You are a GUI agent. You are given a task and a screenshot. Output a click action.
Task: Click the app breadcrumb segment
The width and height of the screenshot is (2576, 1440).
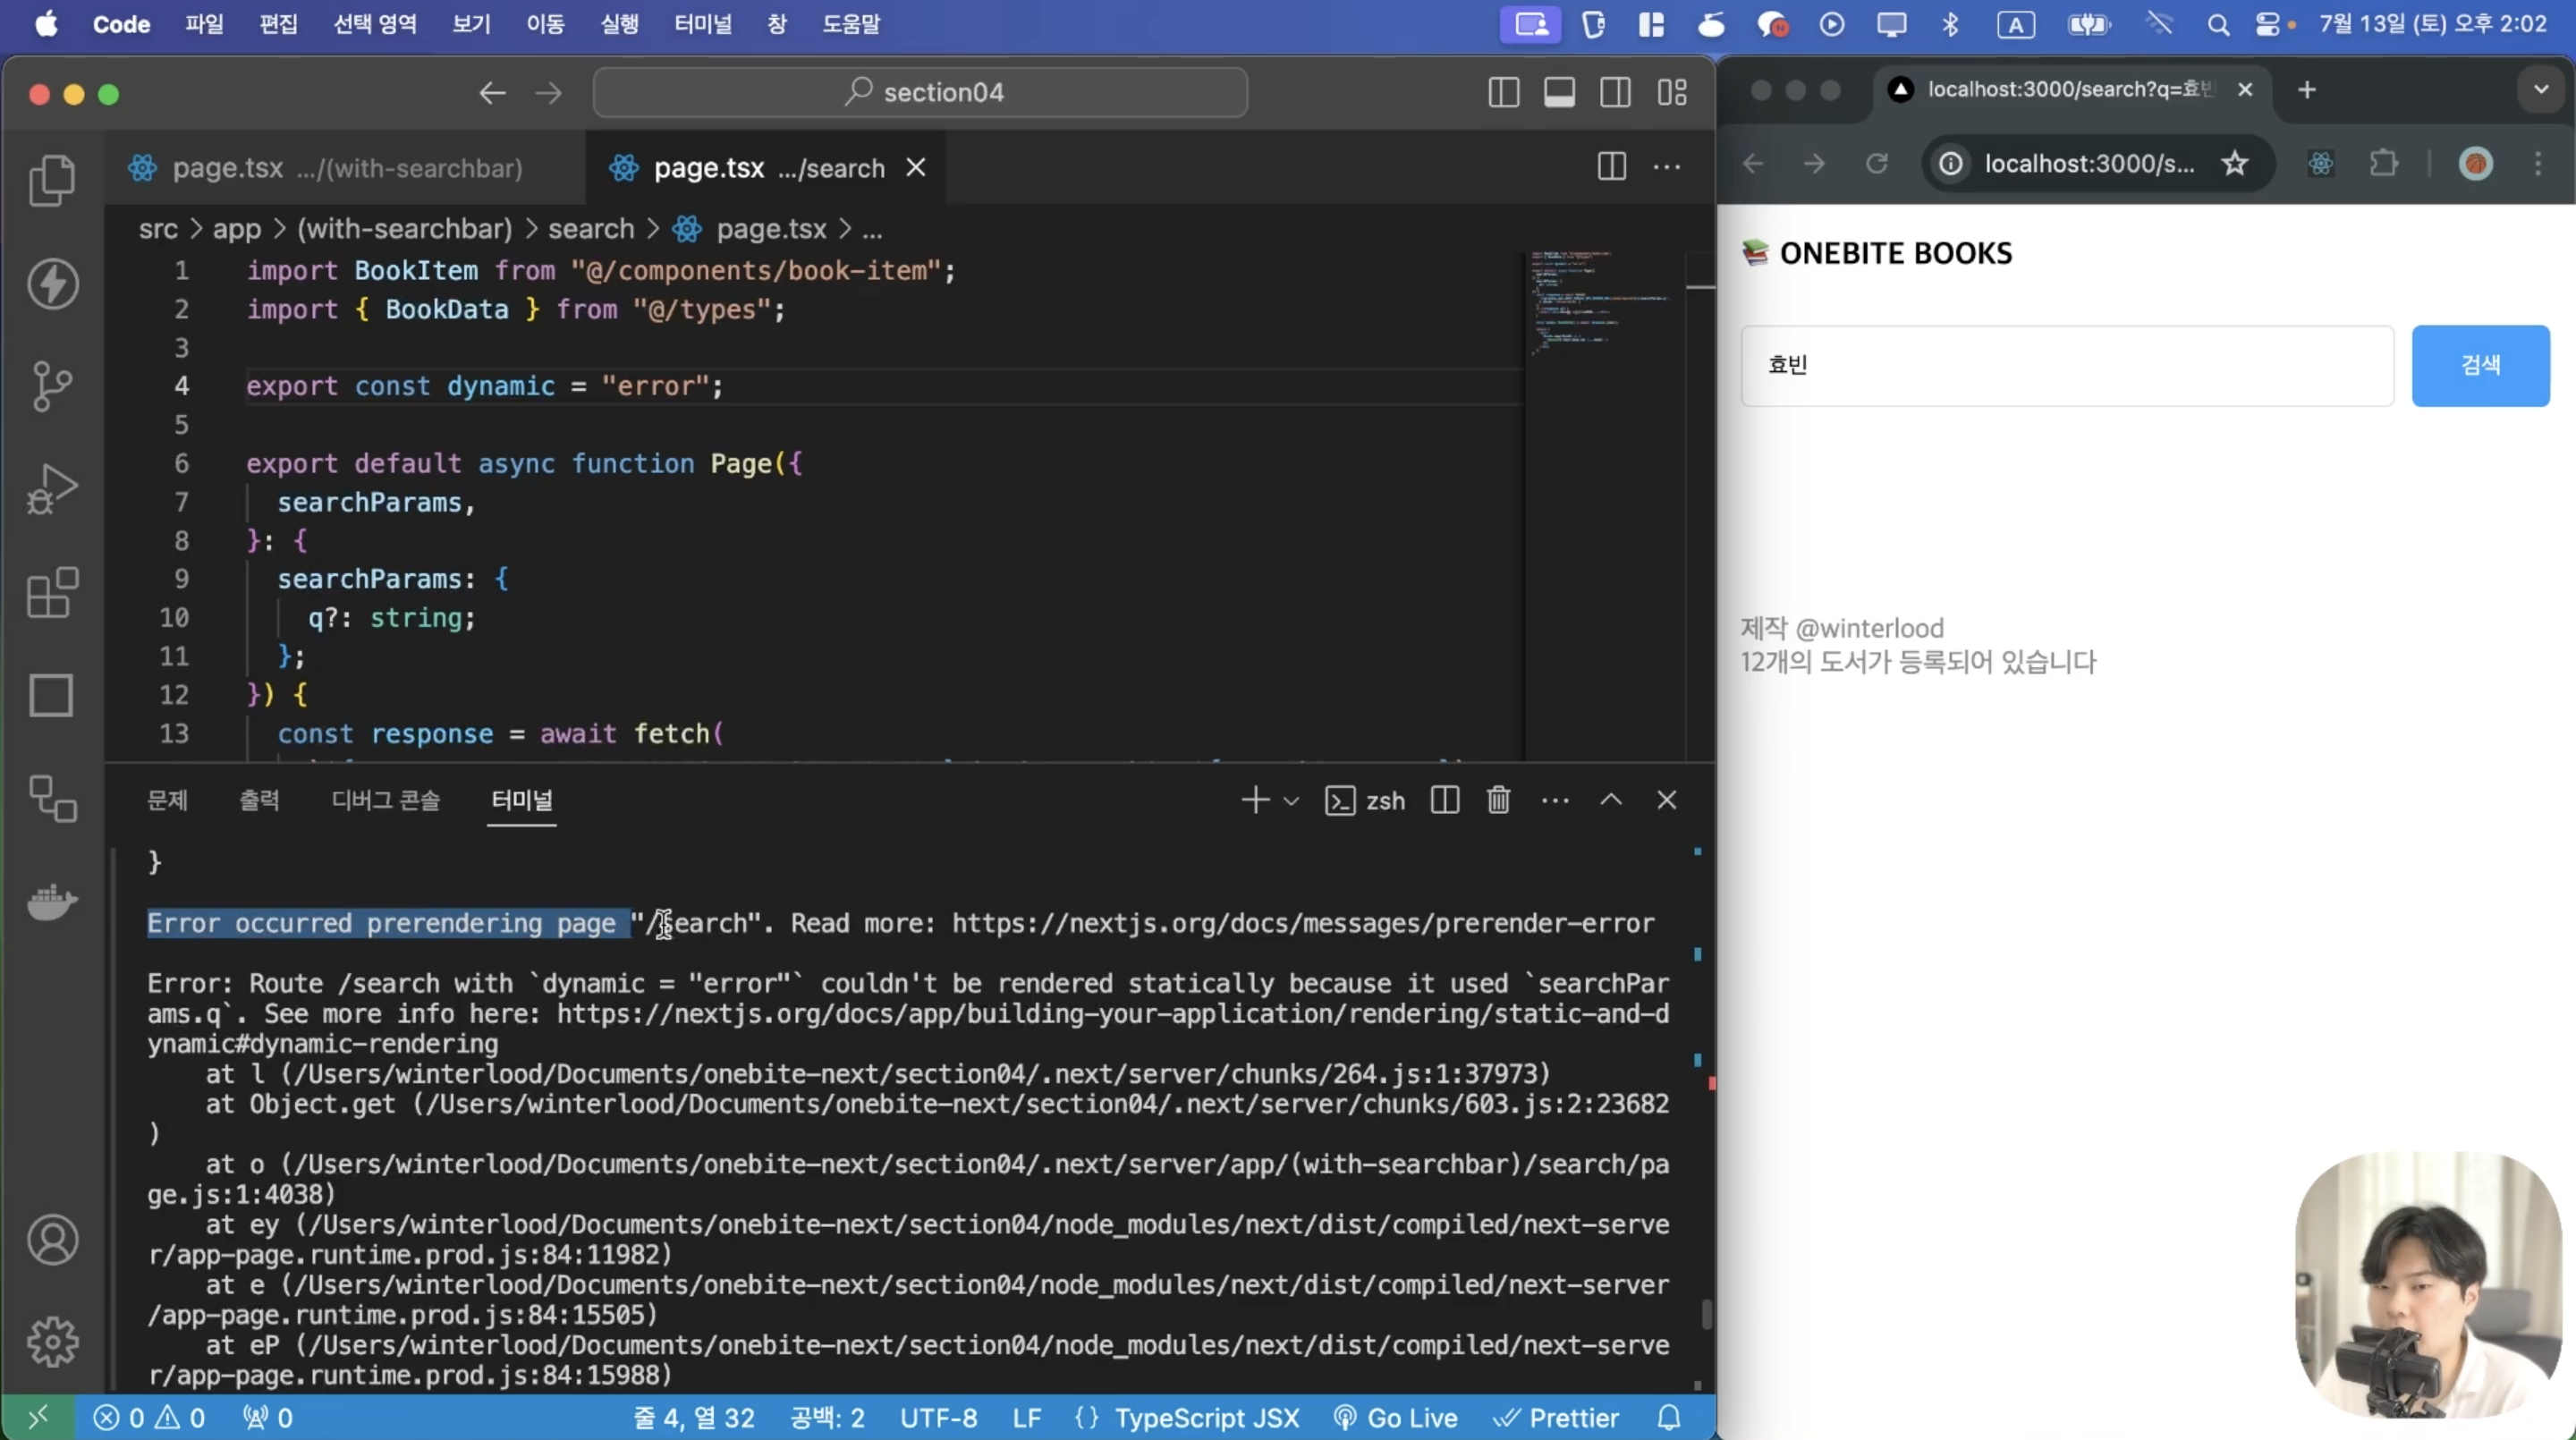pos(236,229)
